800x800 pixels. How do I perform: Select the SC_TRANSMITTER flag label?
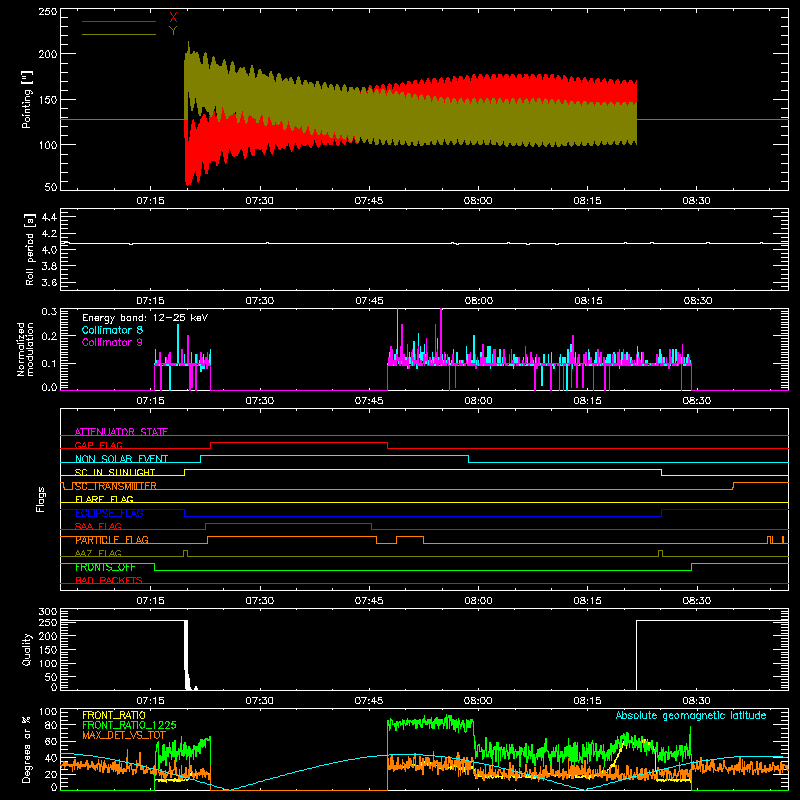pyautogui.click(x=115, y=486)
